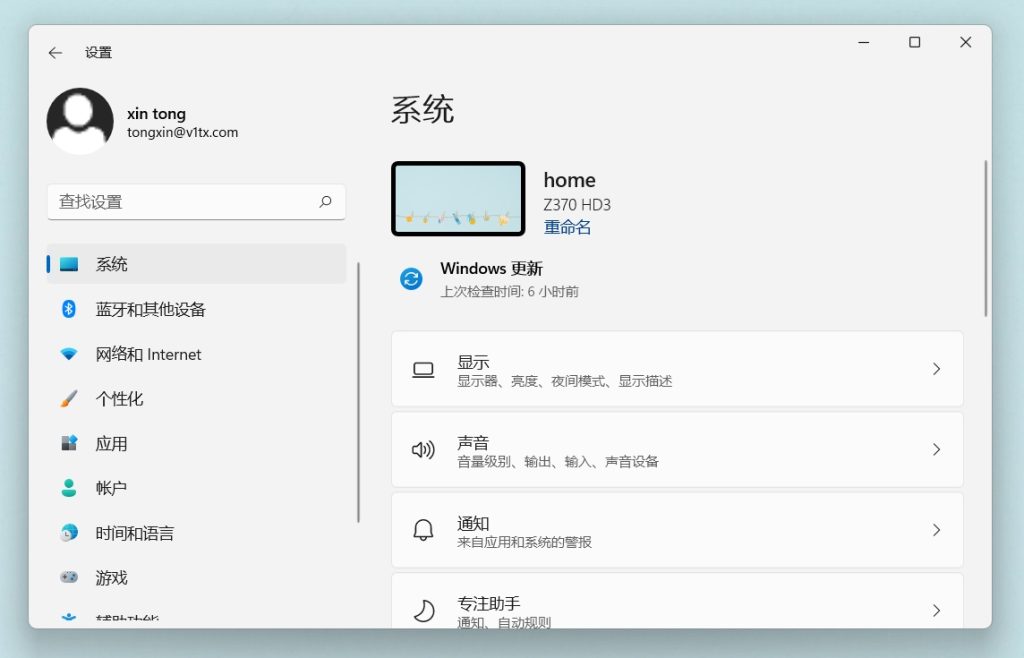Click the sidebar navigation scrollbar
This screenshot has width=1024, height=658.
pos(359,392)
